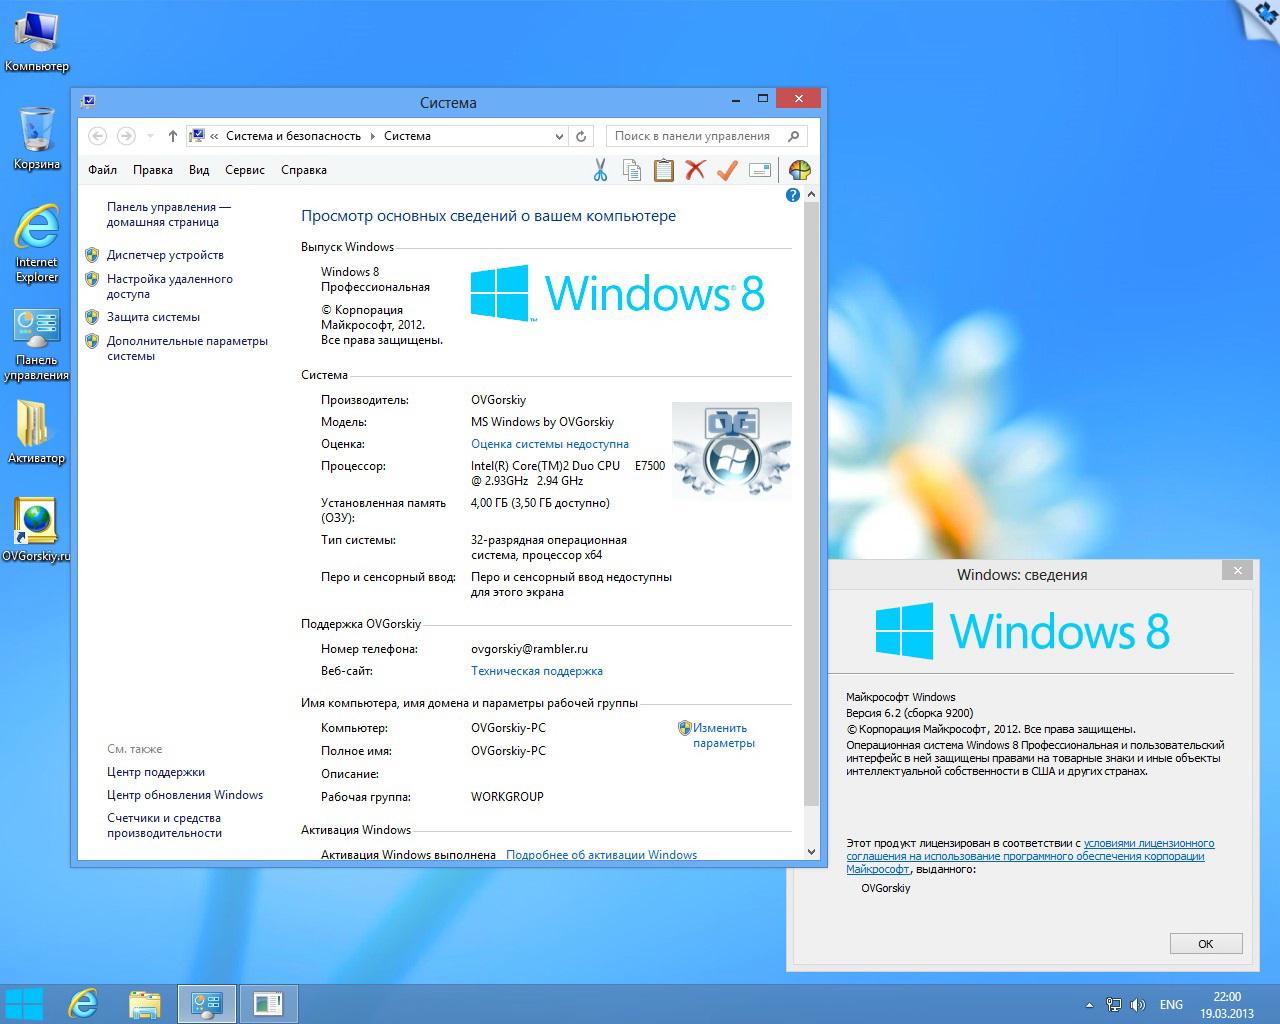Click the Refresh button in address bar
The height and width of the screenshot is (1024, 1280).
[581, 136]
